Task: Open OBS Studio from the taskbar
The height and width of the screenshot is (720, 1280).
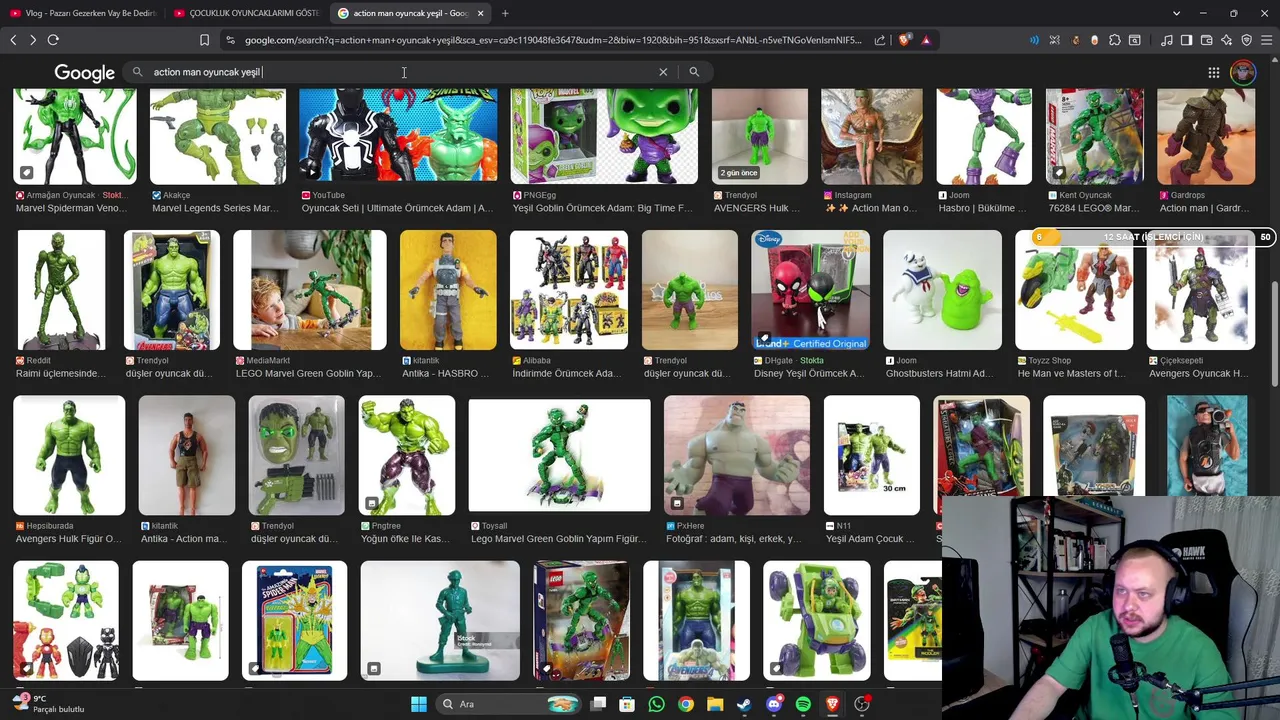Action: coord(862,704)
